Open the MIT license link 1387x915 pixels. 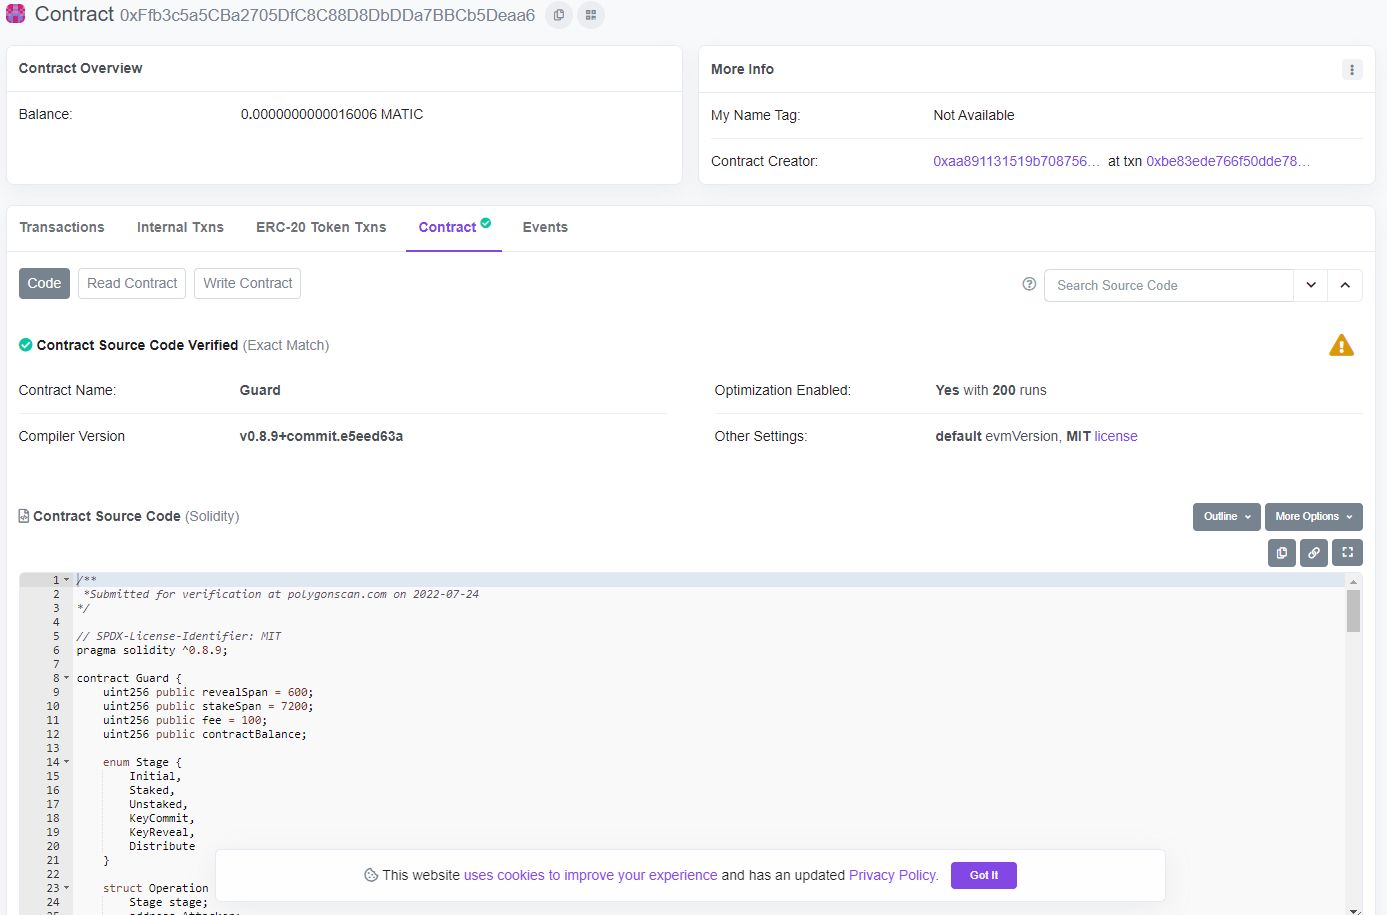1116,436
